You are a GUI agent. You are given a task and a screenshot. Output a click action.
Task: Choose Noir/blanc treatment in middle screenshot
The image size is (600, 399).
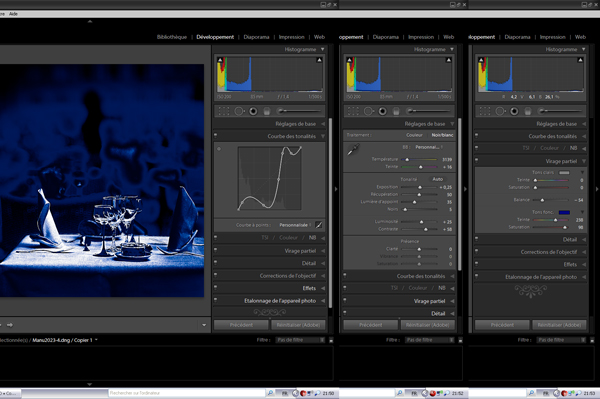[x=442, y=135]
